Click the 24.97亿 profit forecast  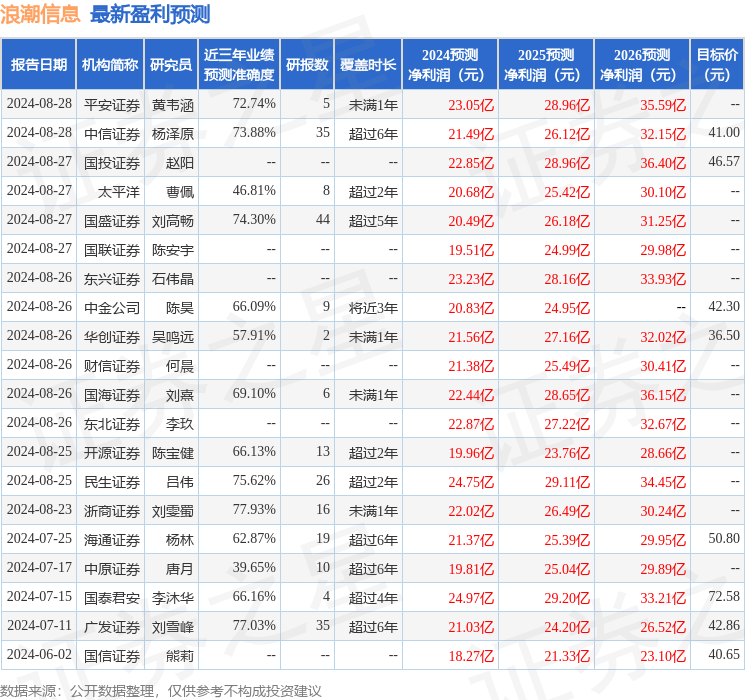point(471,597)
